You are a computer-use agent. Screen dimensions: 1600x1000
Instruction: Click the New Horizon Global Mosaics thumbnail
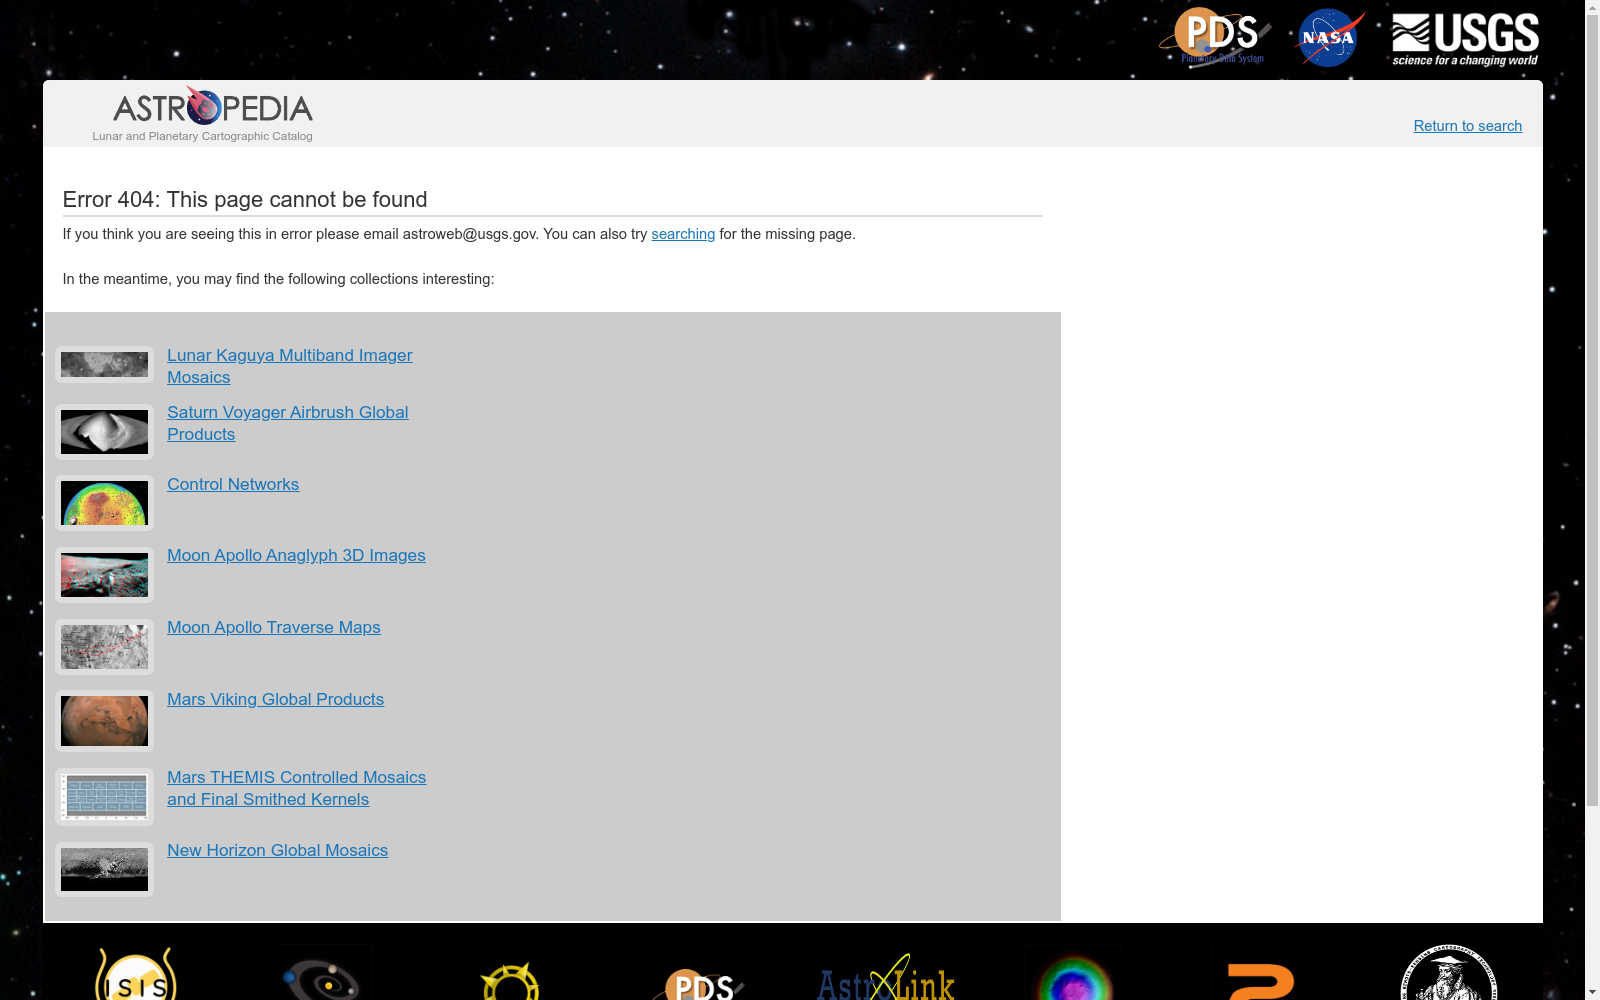click(x=104, y=869)
